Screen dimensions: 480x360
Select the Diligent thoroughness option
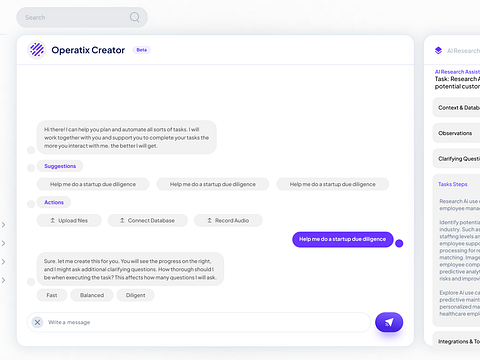point(135,295)
